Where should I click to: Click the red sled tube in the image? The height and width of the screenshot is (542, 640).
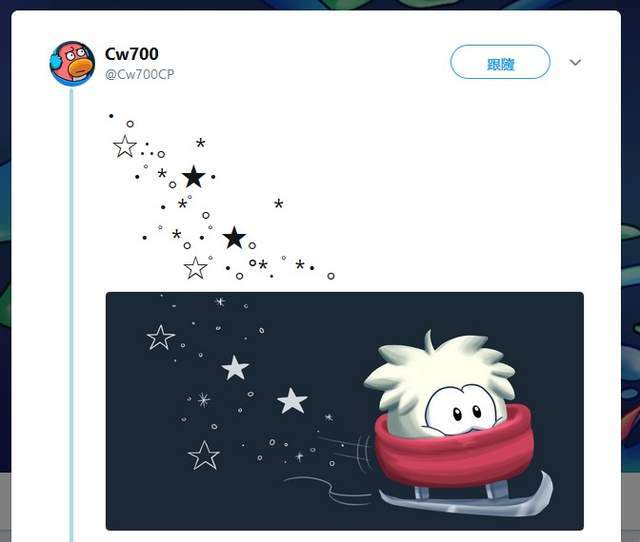click(x=454, y=454)
